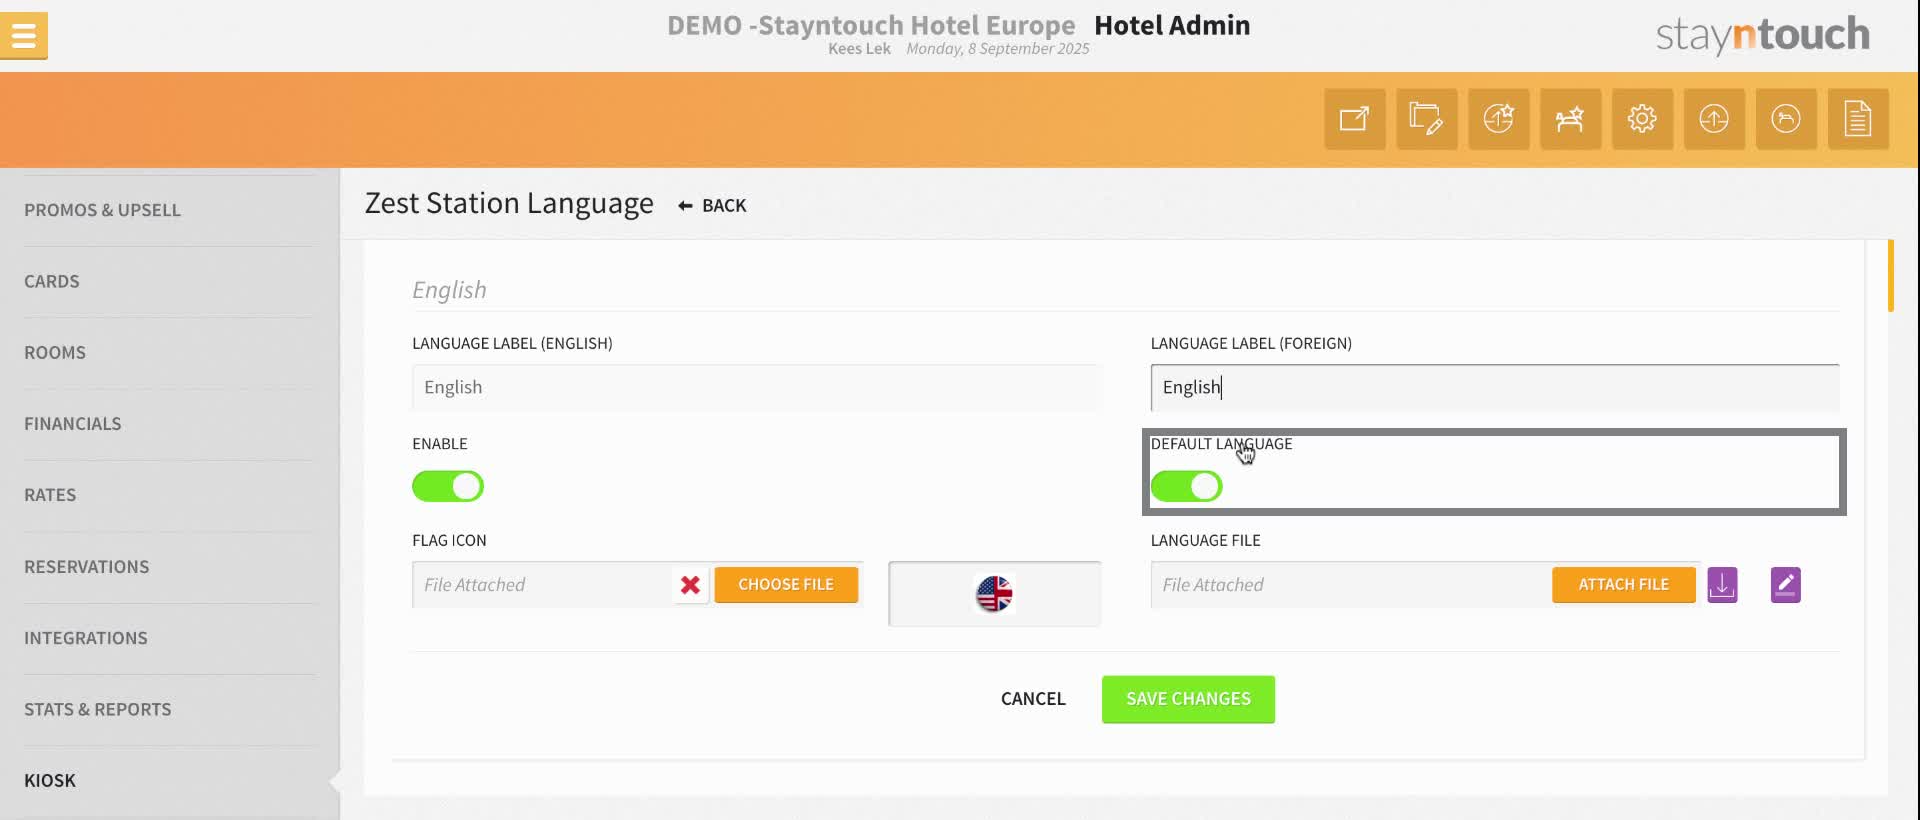Click Save Changes button
Screen dimensions: 1920x820
pyautogui.click(x=1188, y=699)
